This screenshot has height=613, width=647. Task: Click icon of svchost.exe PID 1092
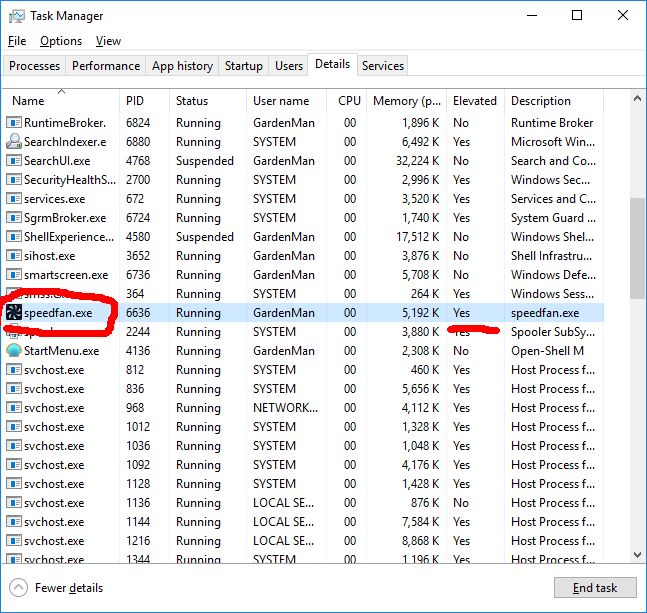pyautogui.click(x=14, y=464)
